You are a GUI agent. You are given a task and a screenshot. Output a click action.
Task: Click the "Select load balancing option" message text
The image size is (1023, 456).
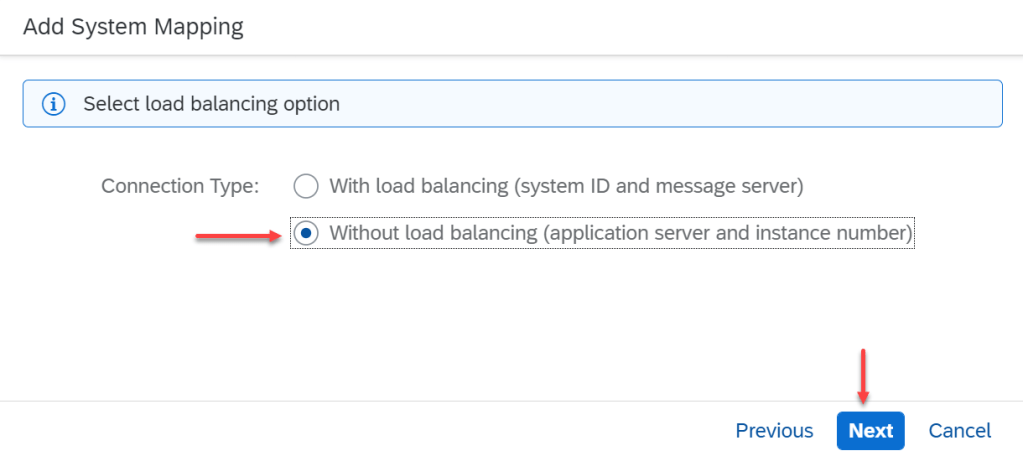(x=211, y=104)
